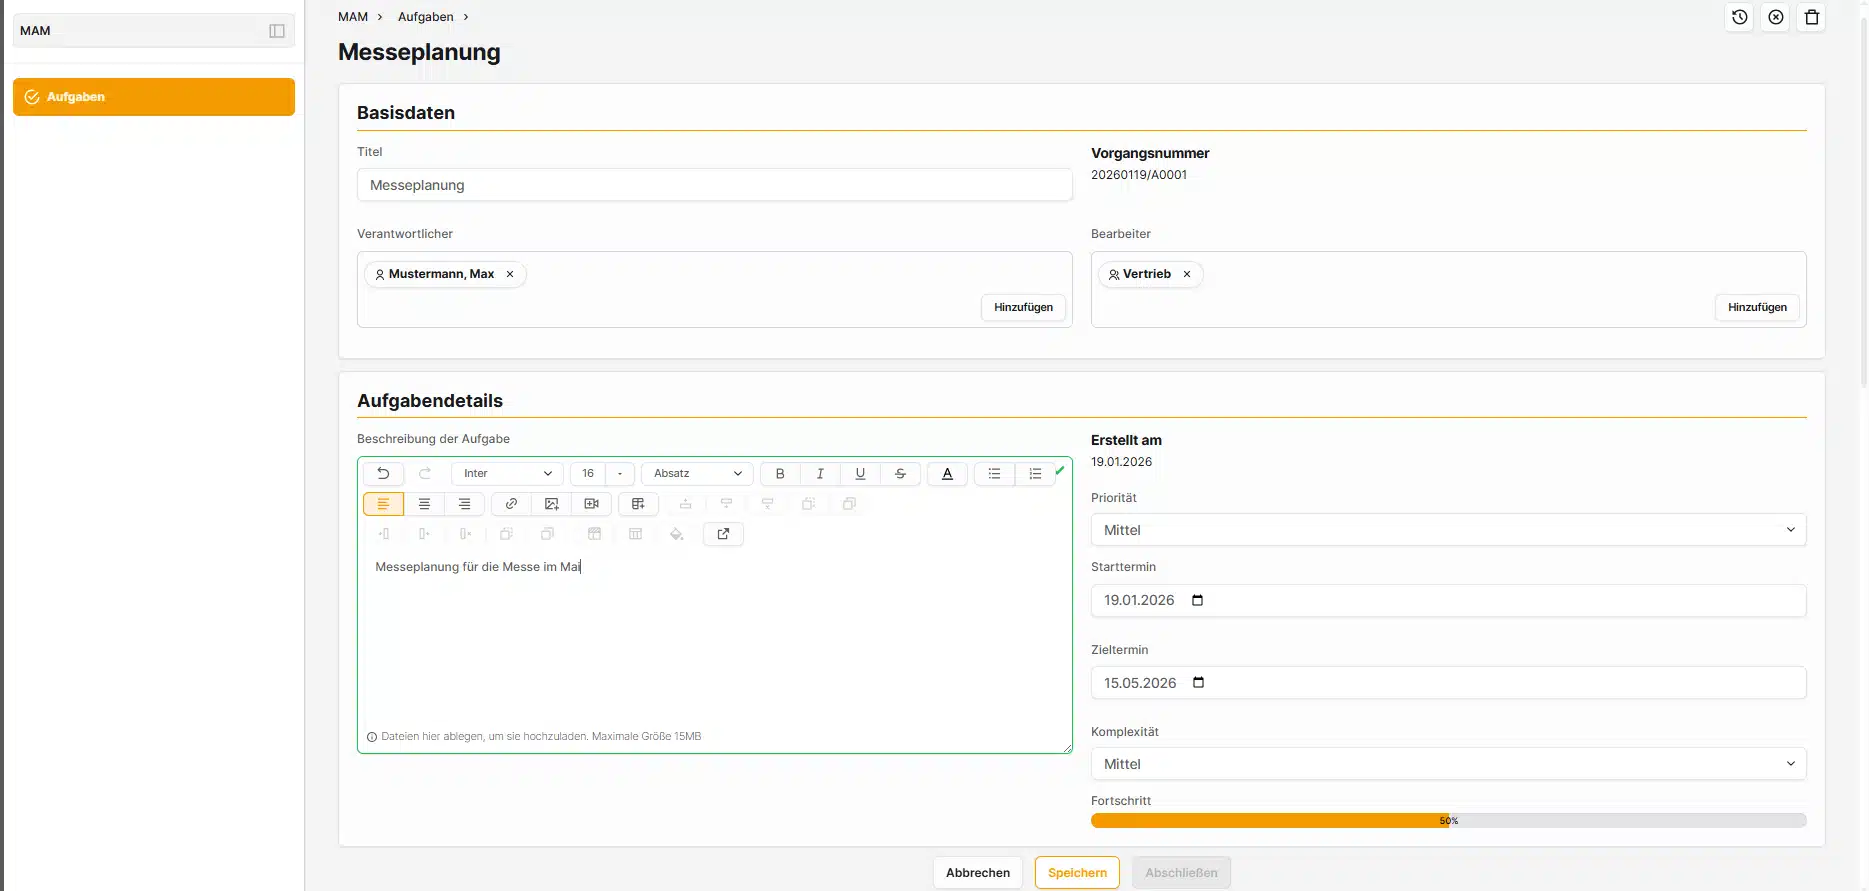Open the Inter font family dropdown
Image resolution: width=1869 pixels, height=891 pixels.
pos(507,474)
